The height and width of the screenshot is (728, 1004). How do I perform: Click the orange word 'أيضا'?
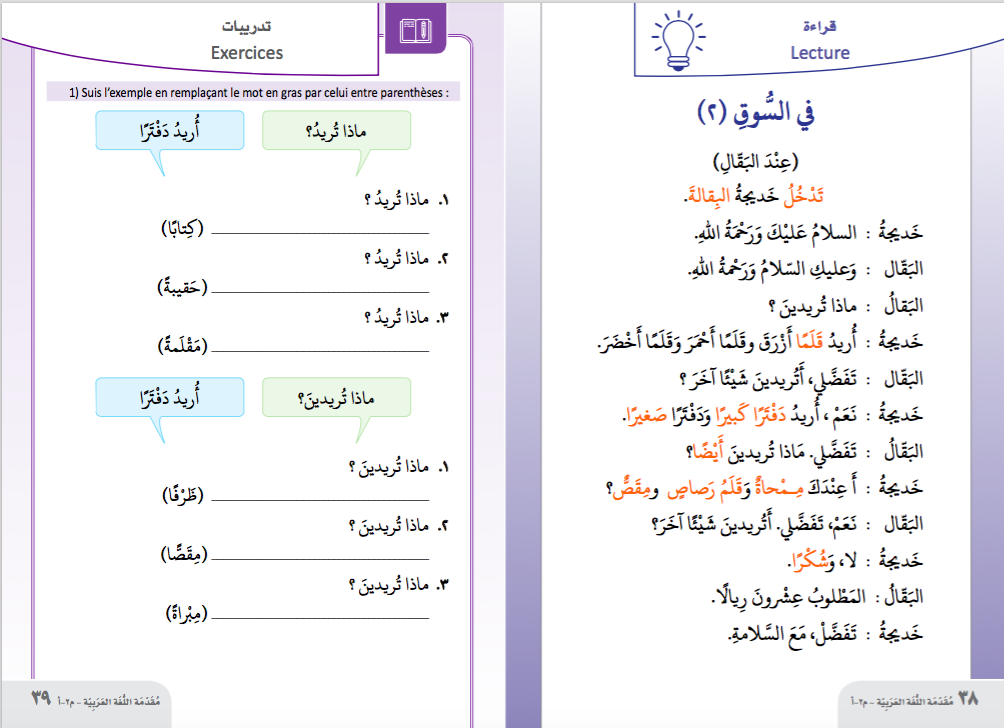coord(709,451)
